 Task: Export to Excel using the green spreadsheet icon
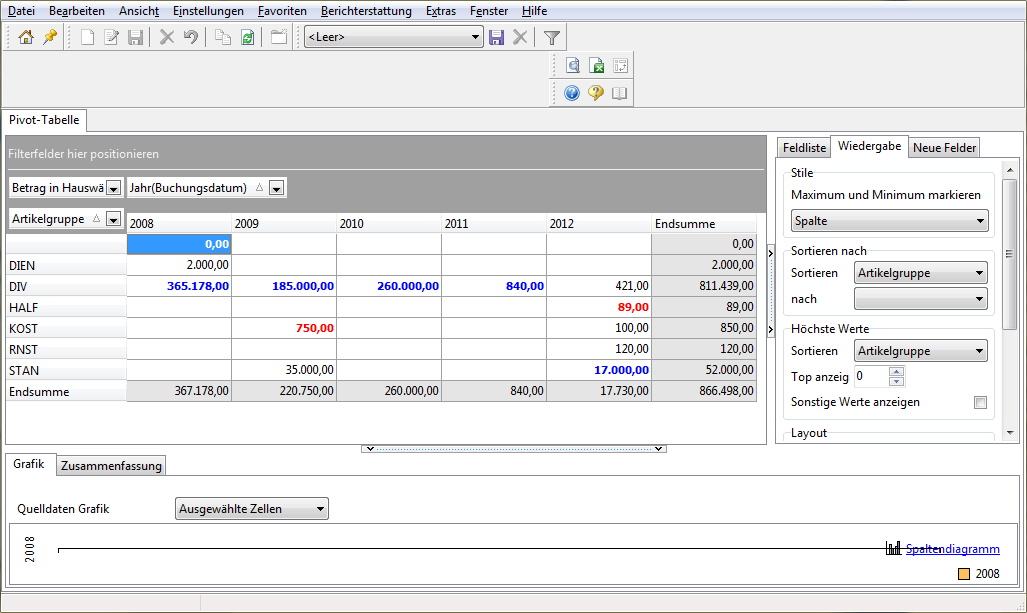597,66
